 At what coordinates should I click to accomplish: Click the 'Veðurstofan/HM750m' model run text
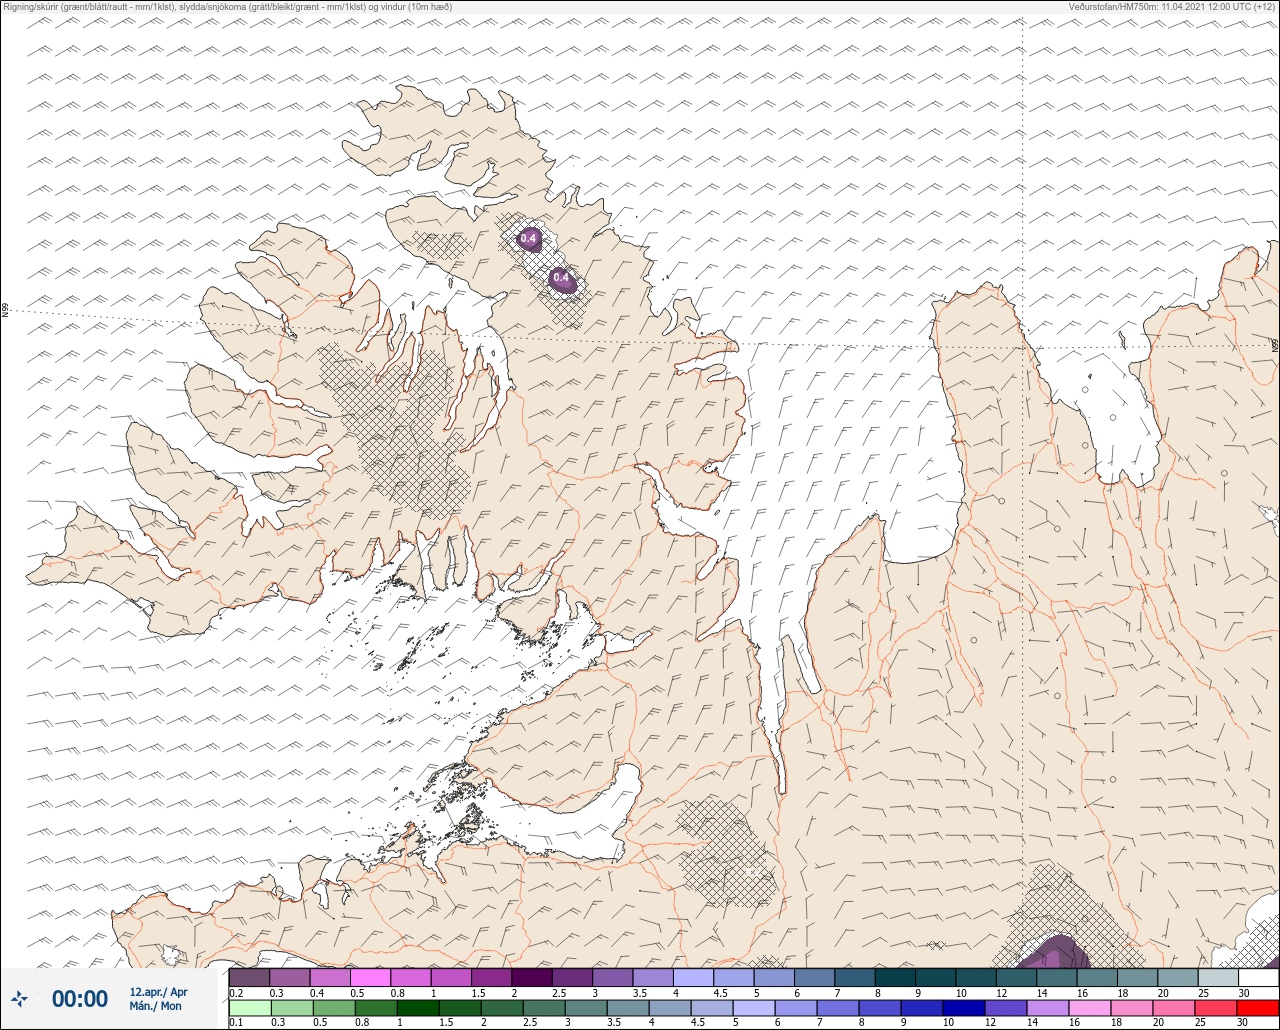pyautogui.click(x=1171, y=7)
